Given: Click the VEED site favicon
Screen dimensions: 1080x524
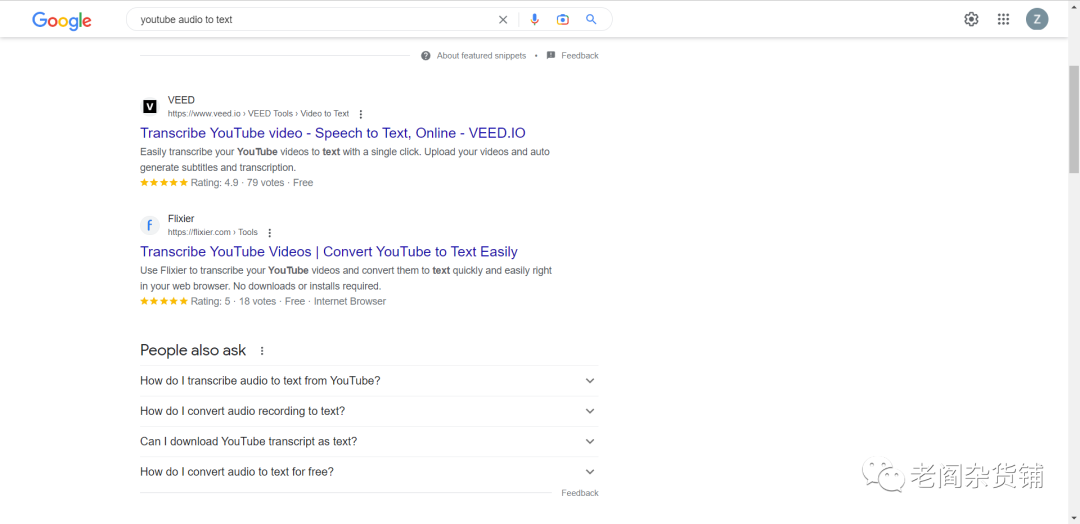Looking at the screenshot, I should tap(149, 107).
